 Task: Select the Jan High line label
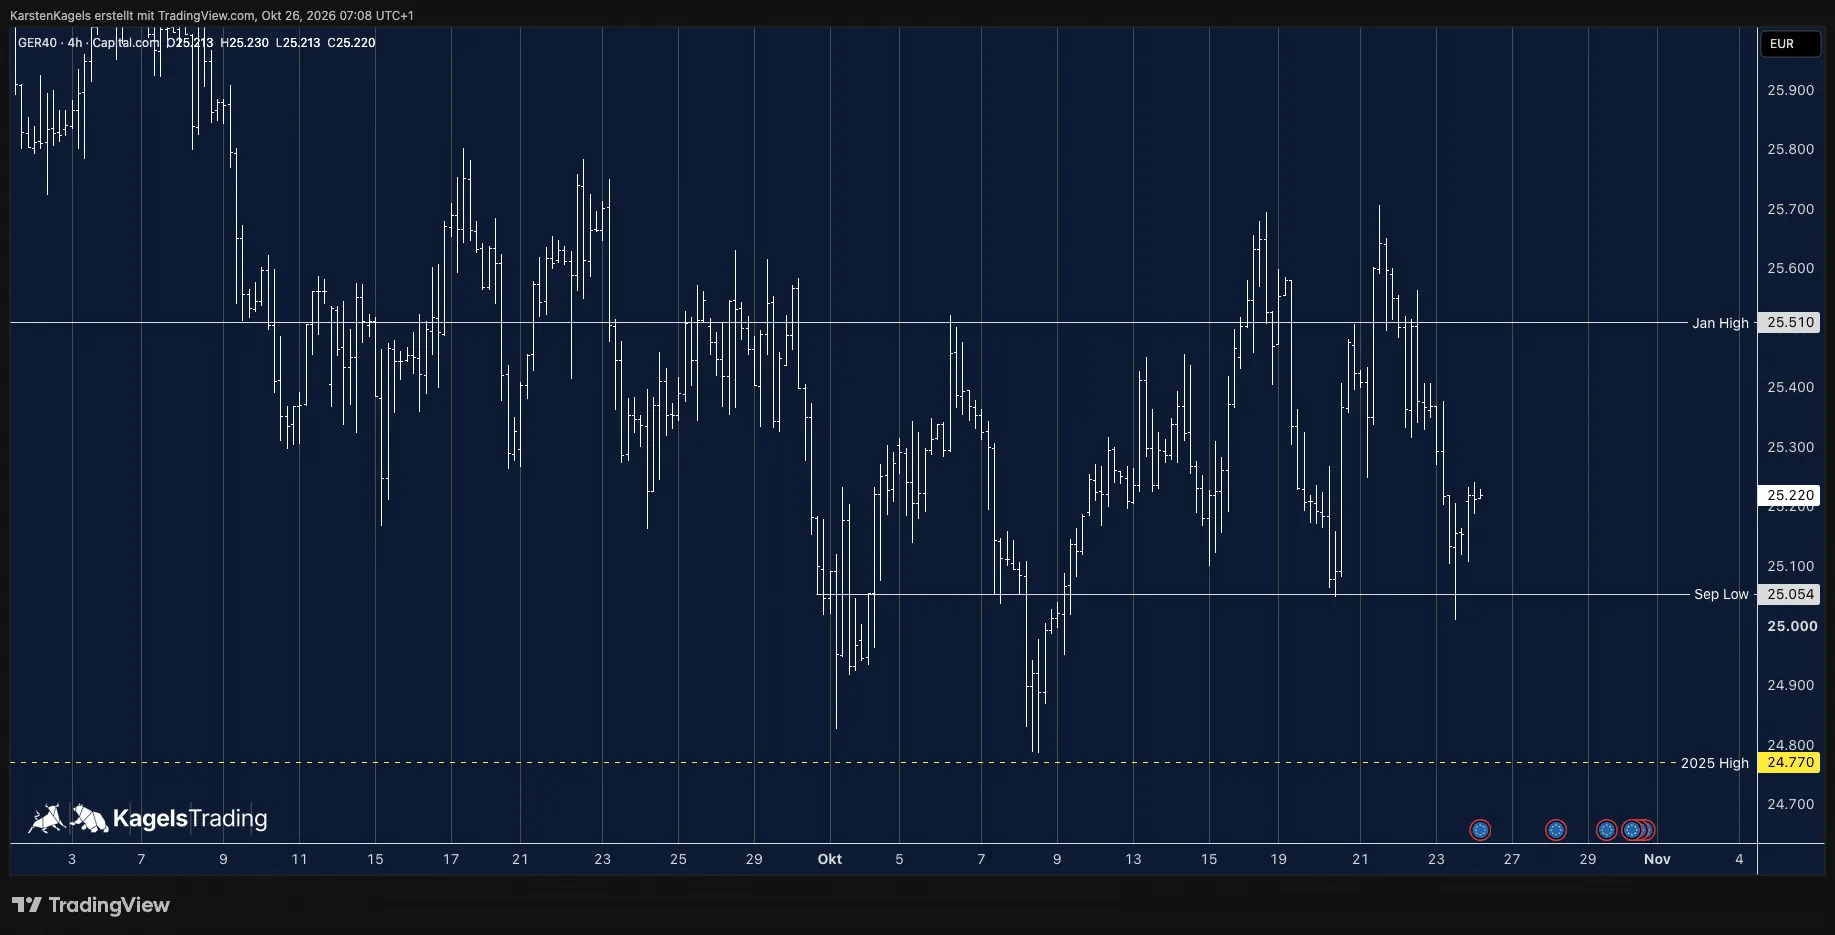(x=1720, y=323)
